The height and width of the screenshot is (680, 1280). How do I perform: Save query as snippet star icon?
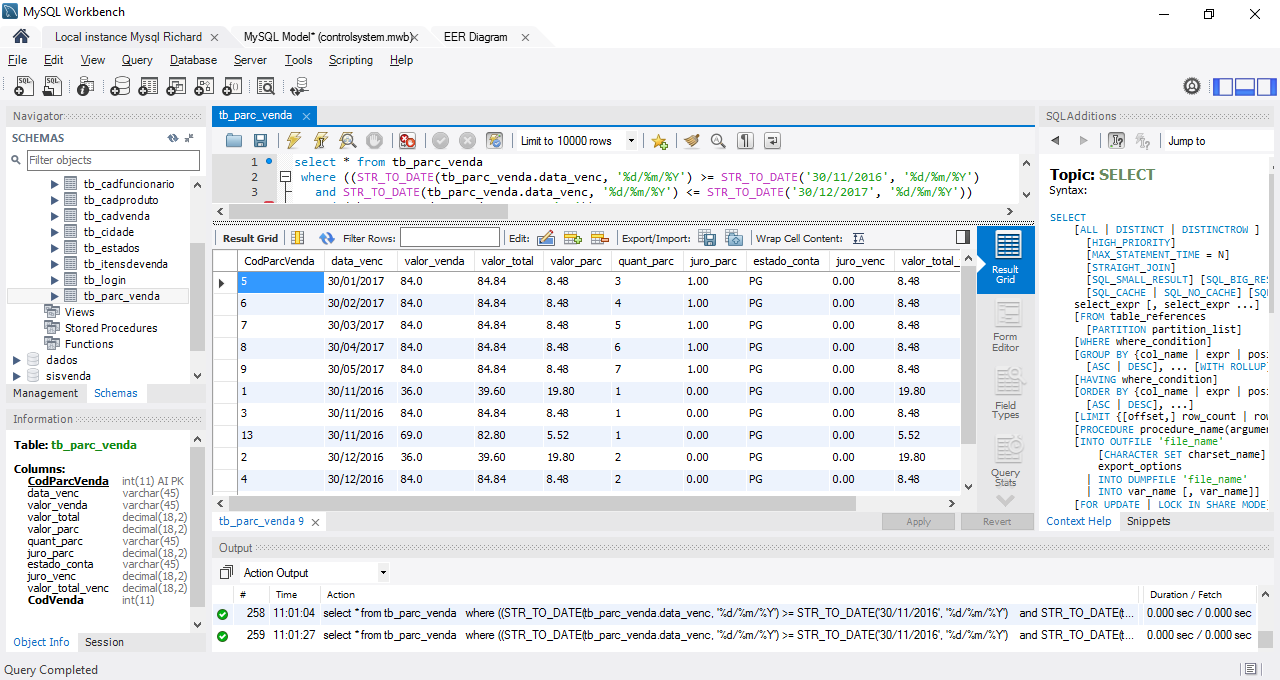point(659,141)
